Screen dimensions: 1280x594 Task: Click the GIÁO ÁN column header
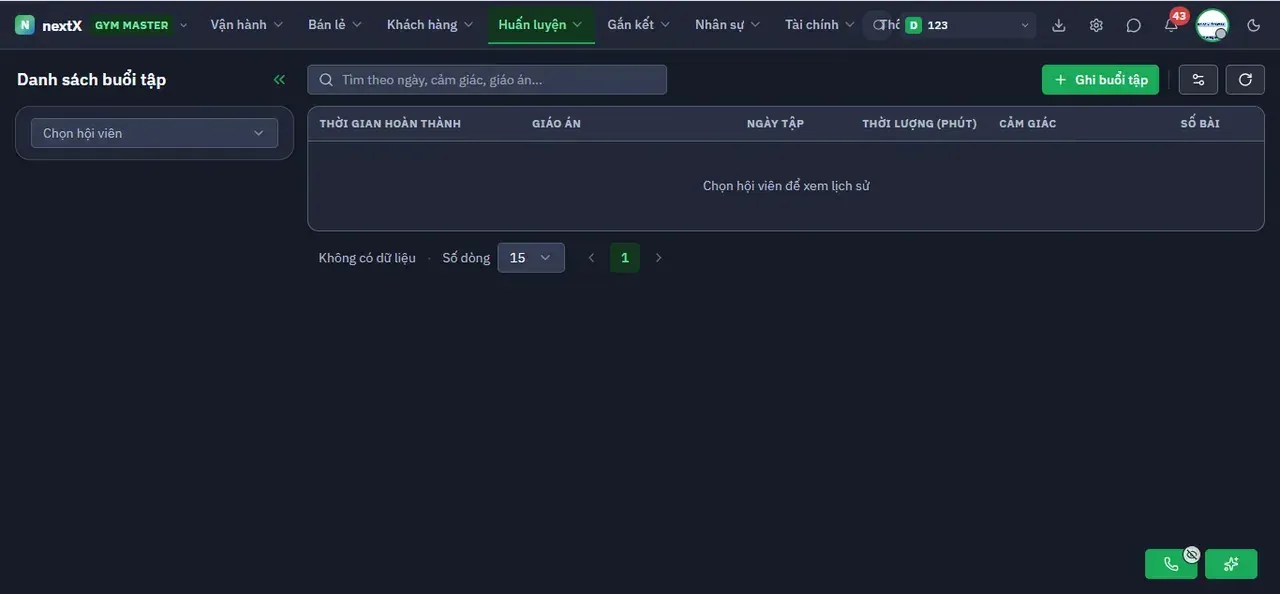pyautogui.click(x=556, y=124)
